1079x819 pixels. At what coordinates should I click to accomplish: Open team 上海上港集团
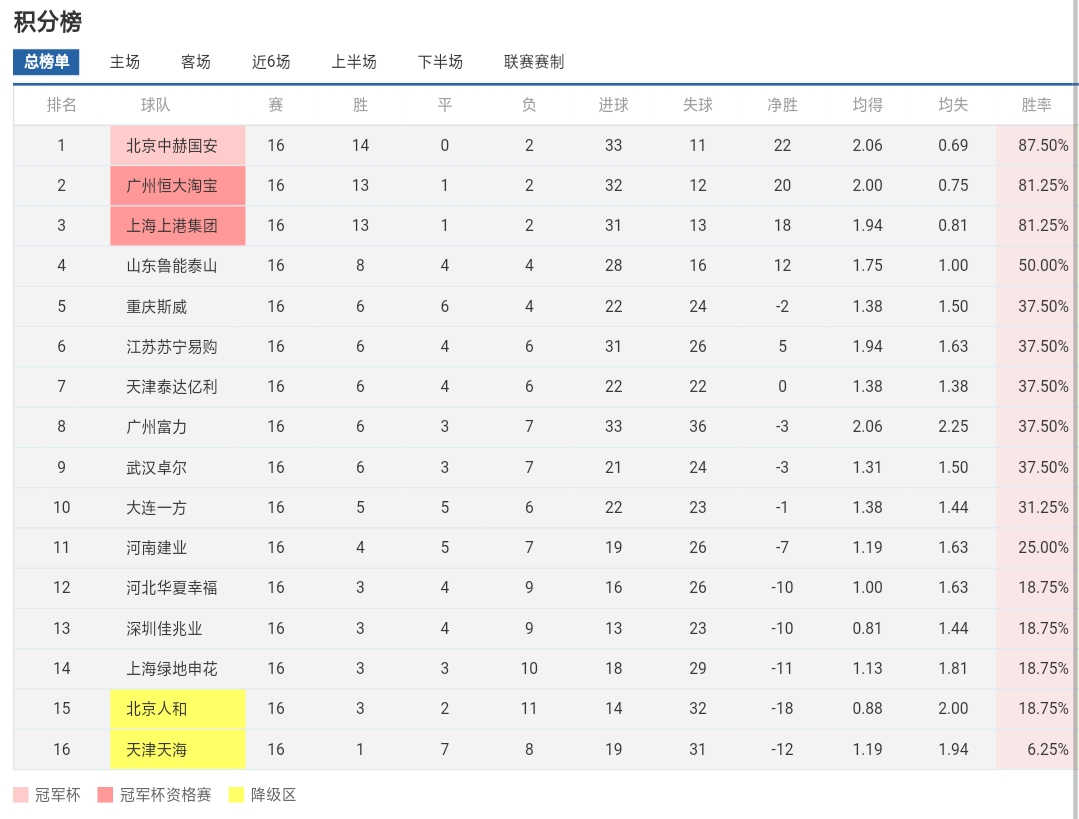171,226
